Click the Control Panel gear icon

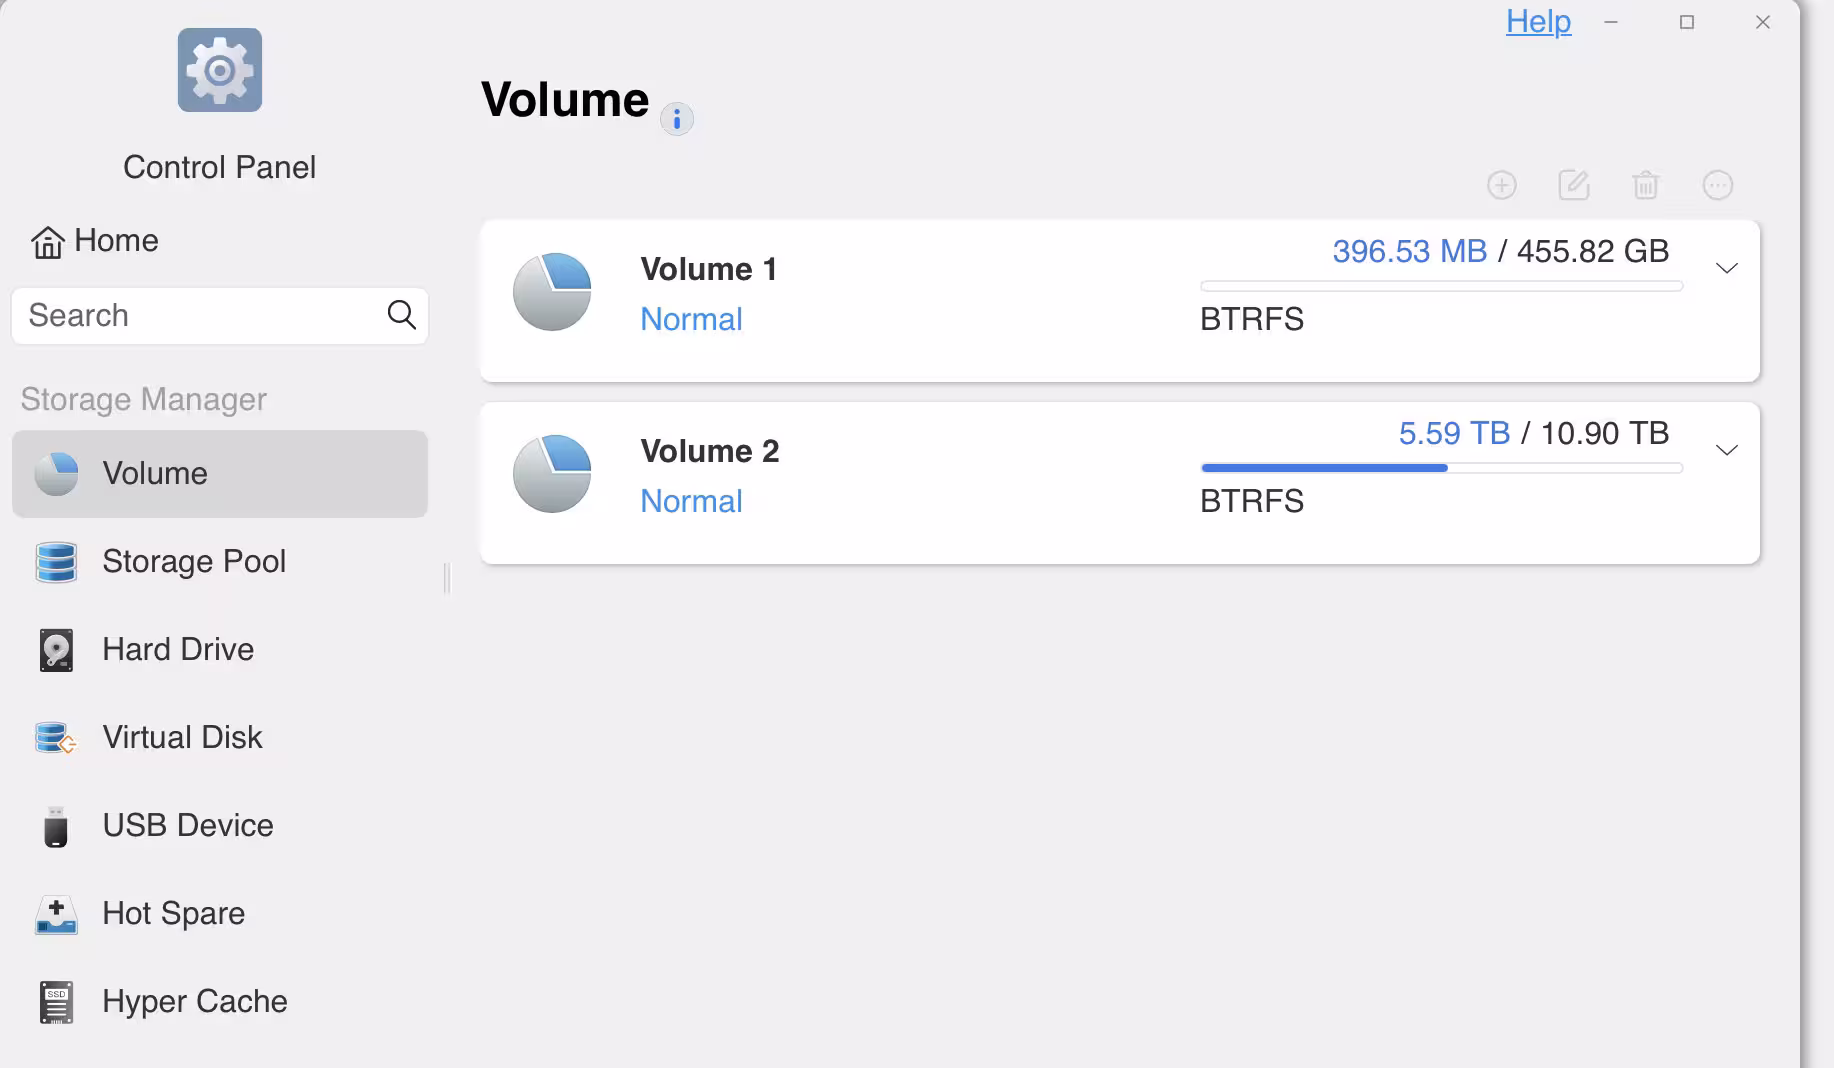point(220,70)
